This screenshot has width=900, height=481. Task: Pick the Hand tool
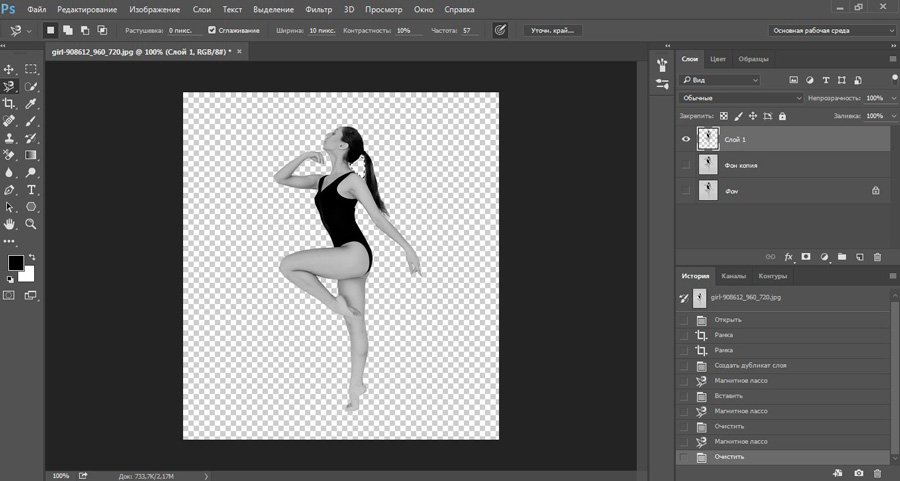[10, 224]
